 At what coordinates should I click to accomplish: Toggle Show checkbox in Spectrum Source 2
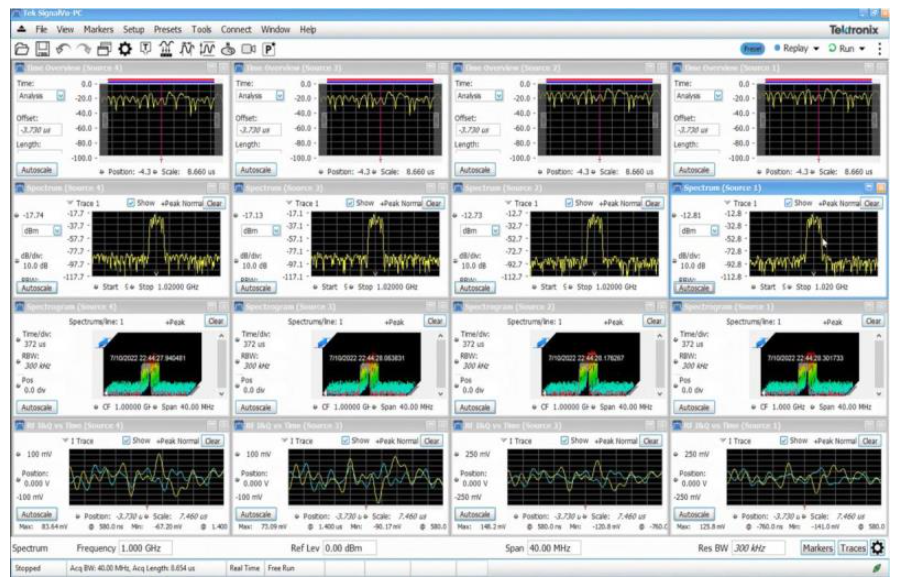click(x=569, y=203)
